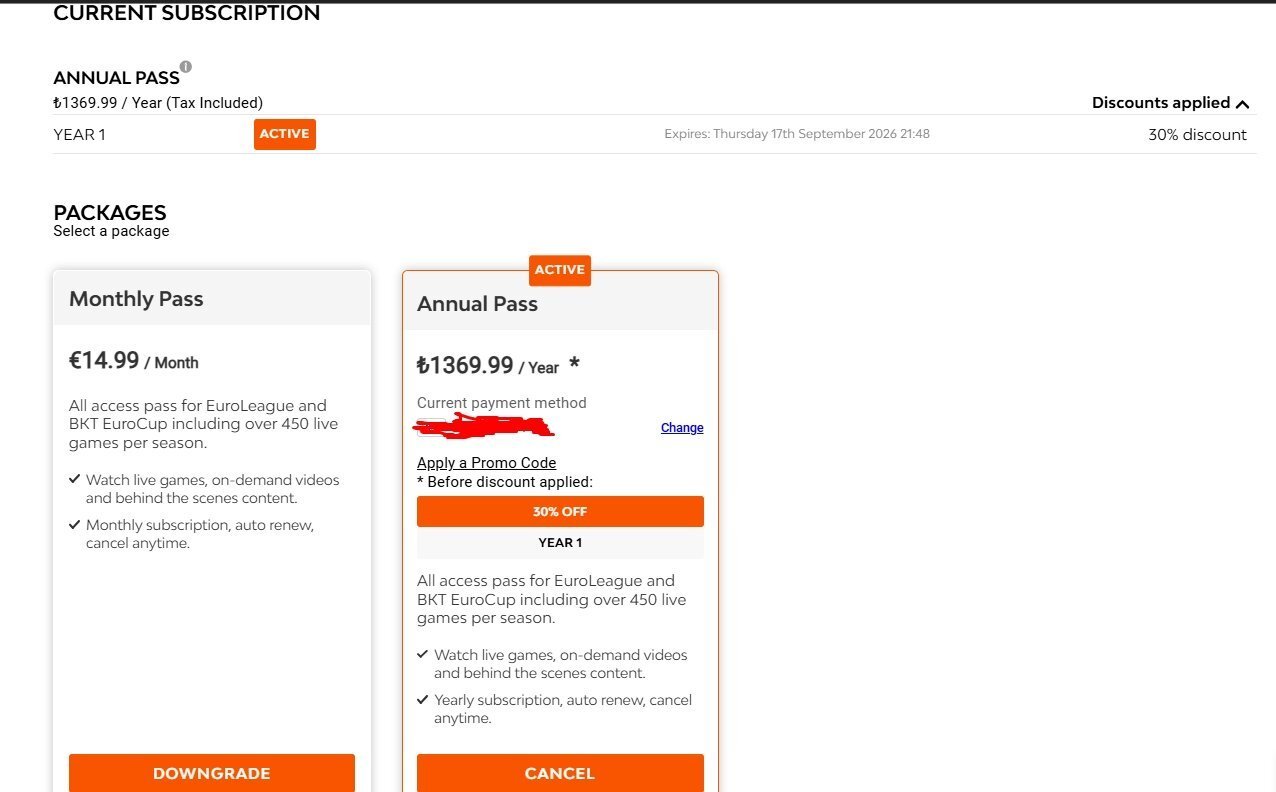Click the Discounts applied label
This screenshot has width=1276, height=792.
[x=1160, y=103]
